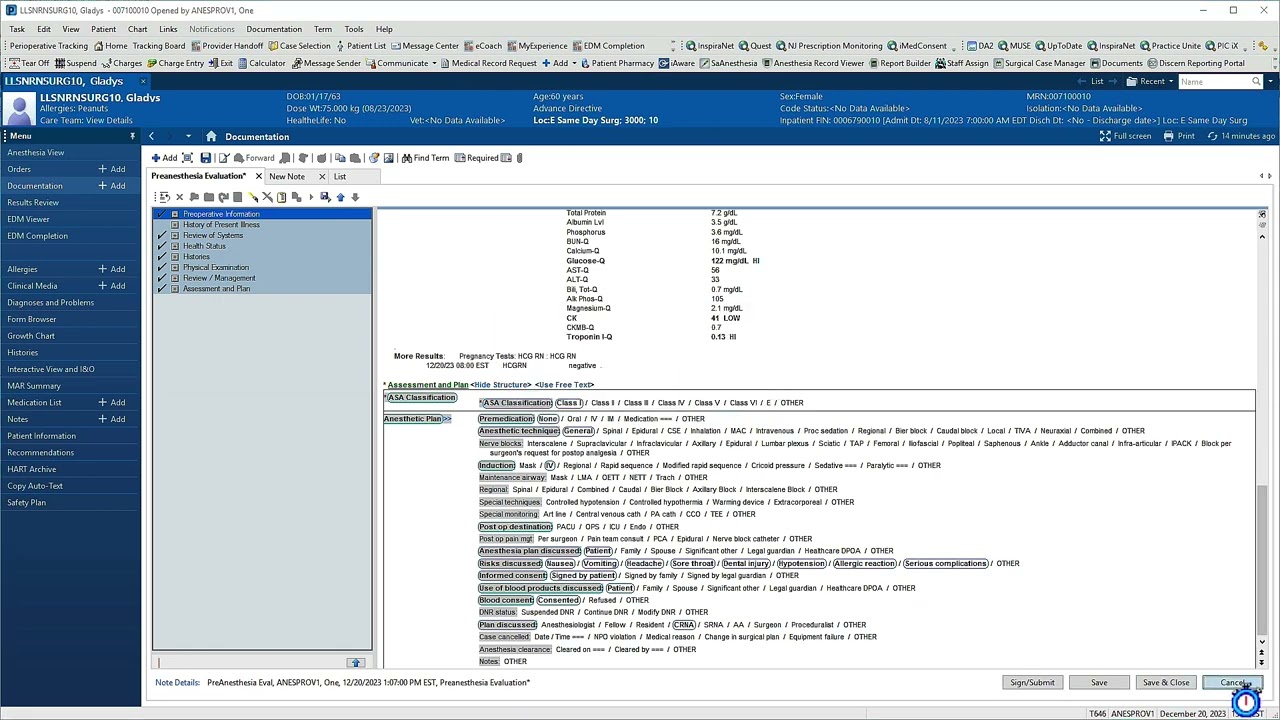Image resolution: width=1280 pixels, height=720 pixels.
Task: Suspend the current session
Action: point(76,63)
